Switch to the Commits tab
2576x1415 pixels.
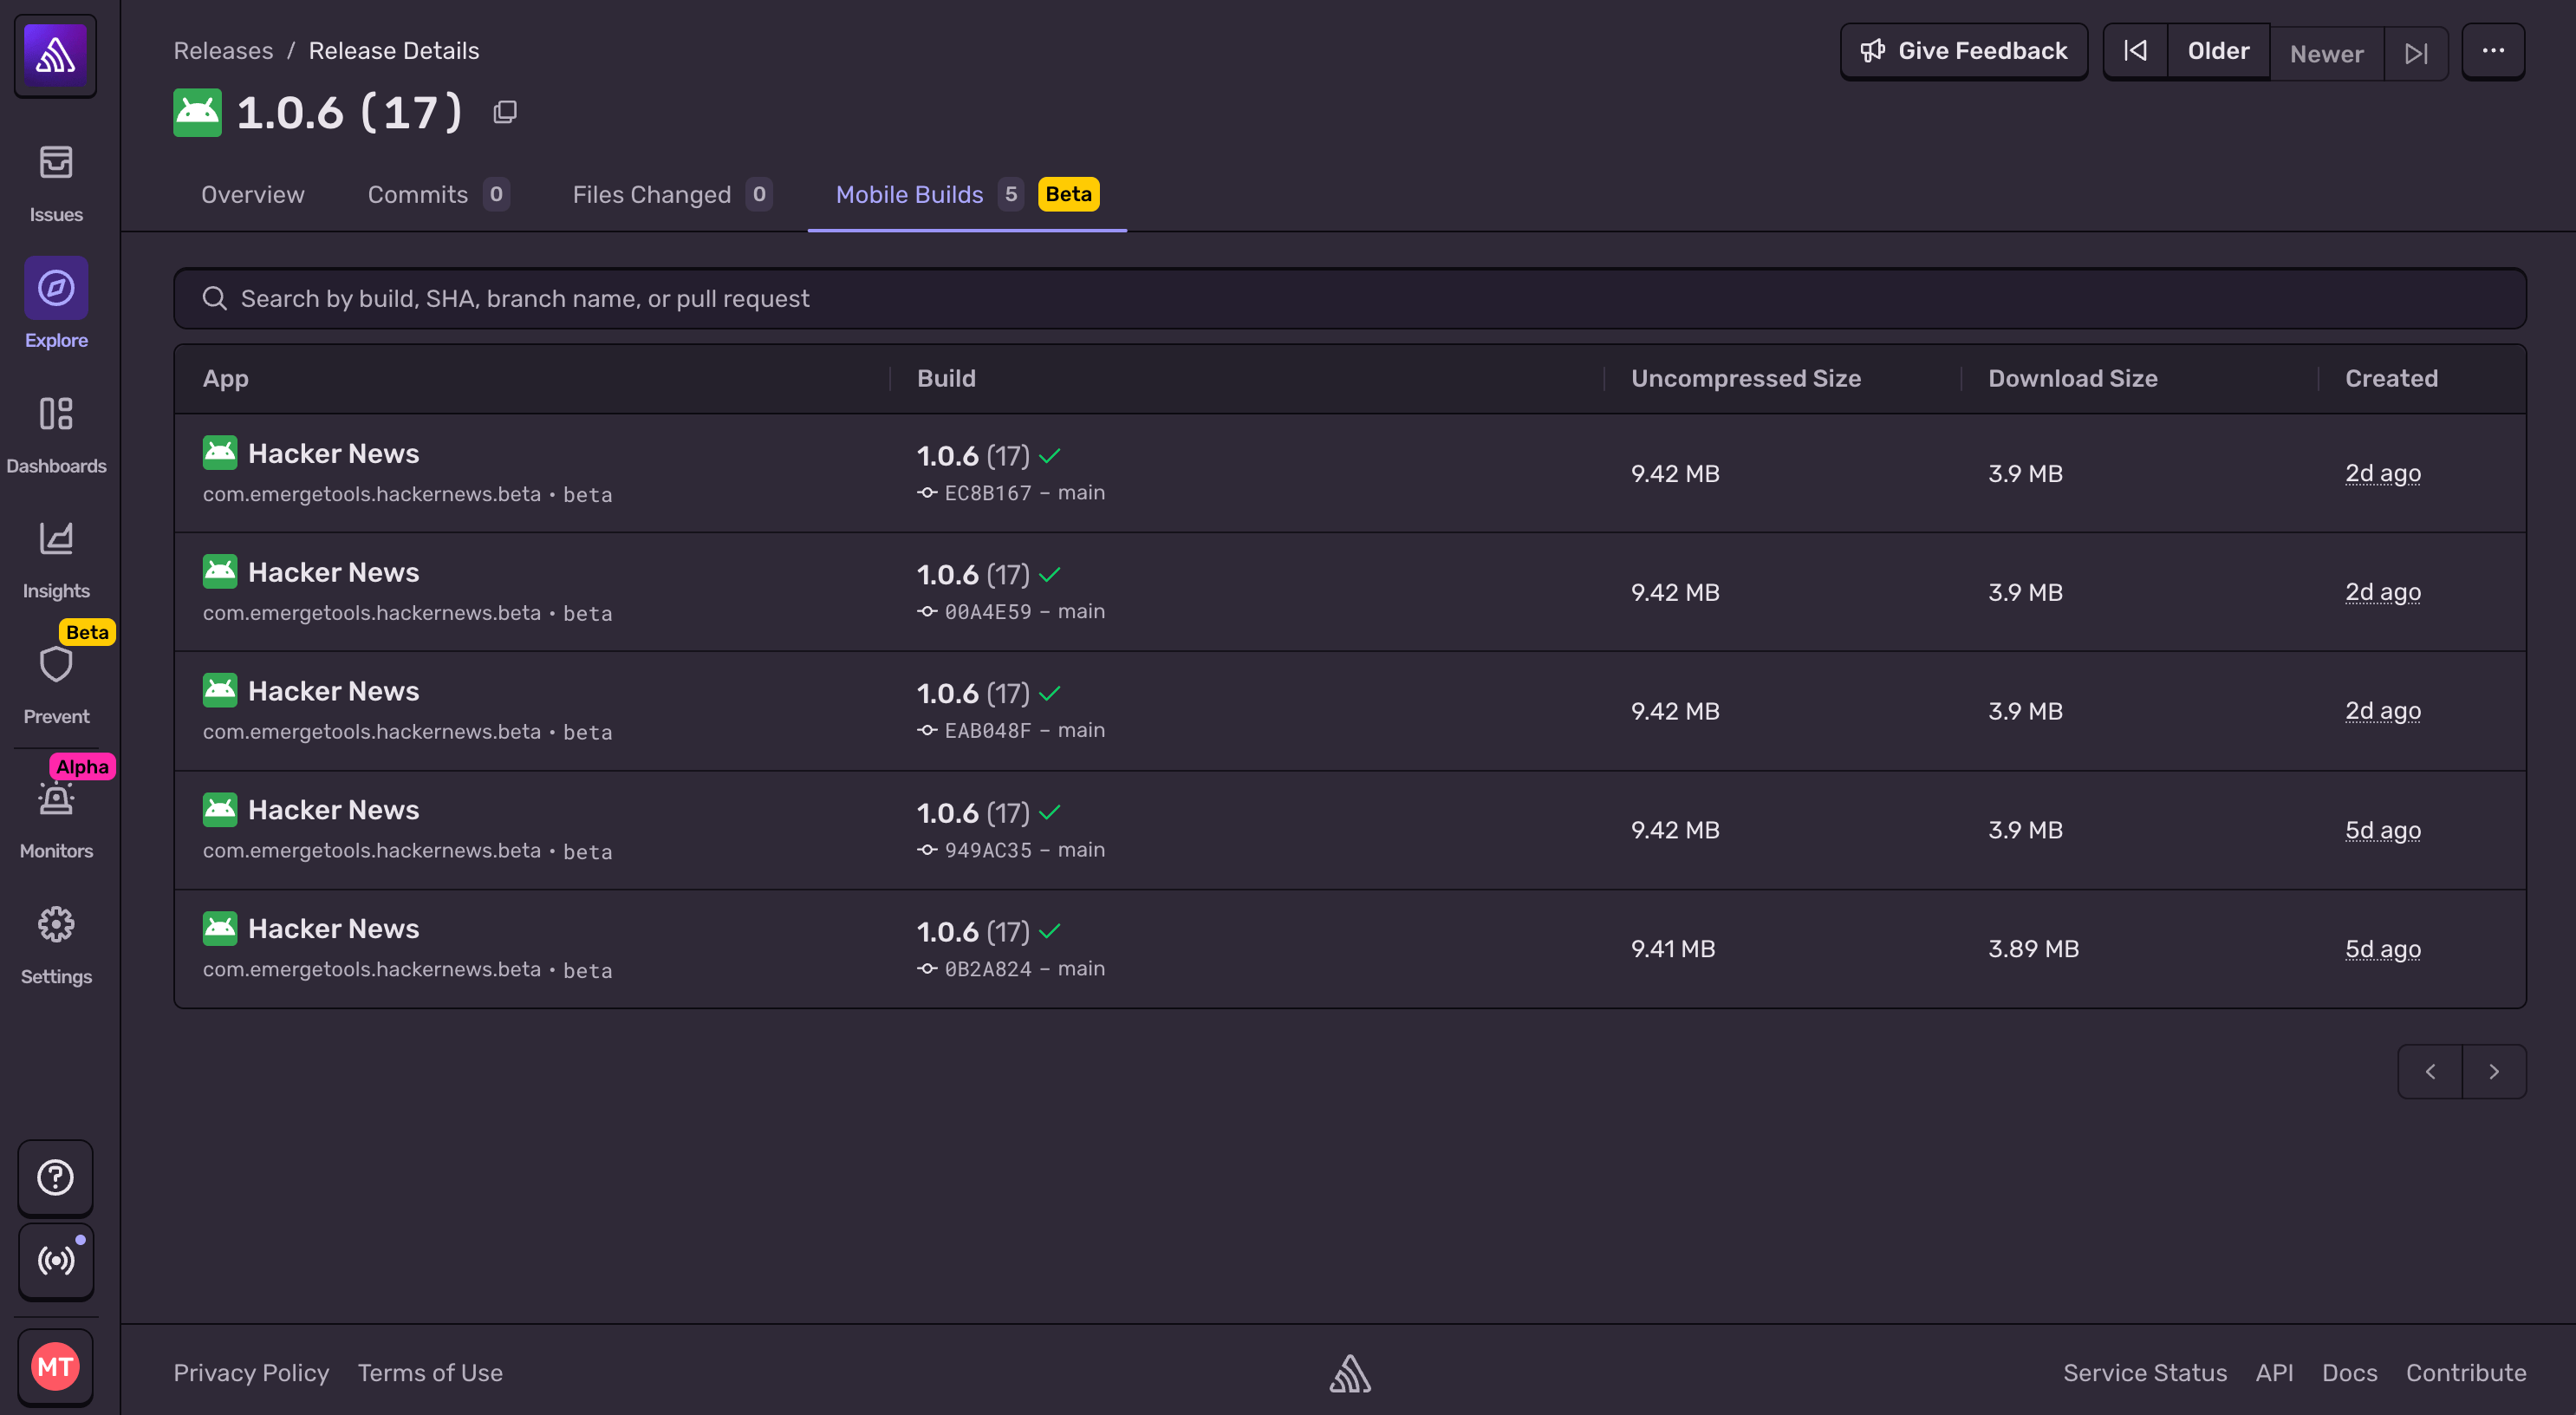click(x=418, y=194)
